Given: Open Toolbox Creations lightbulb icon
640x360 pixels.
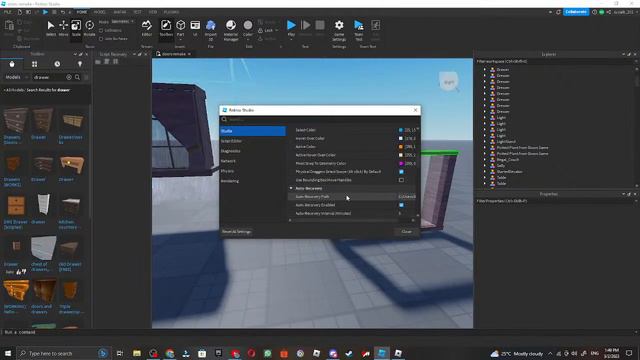Looking at the screenshot, I should coord(80,64).
